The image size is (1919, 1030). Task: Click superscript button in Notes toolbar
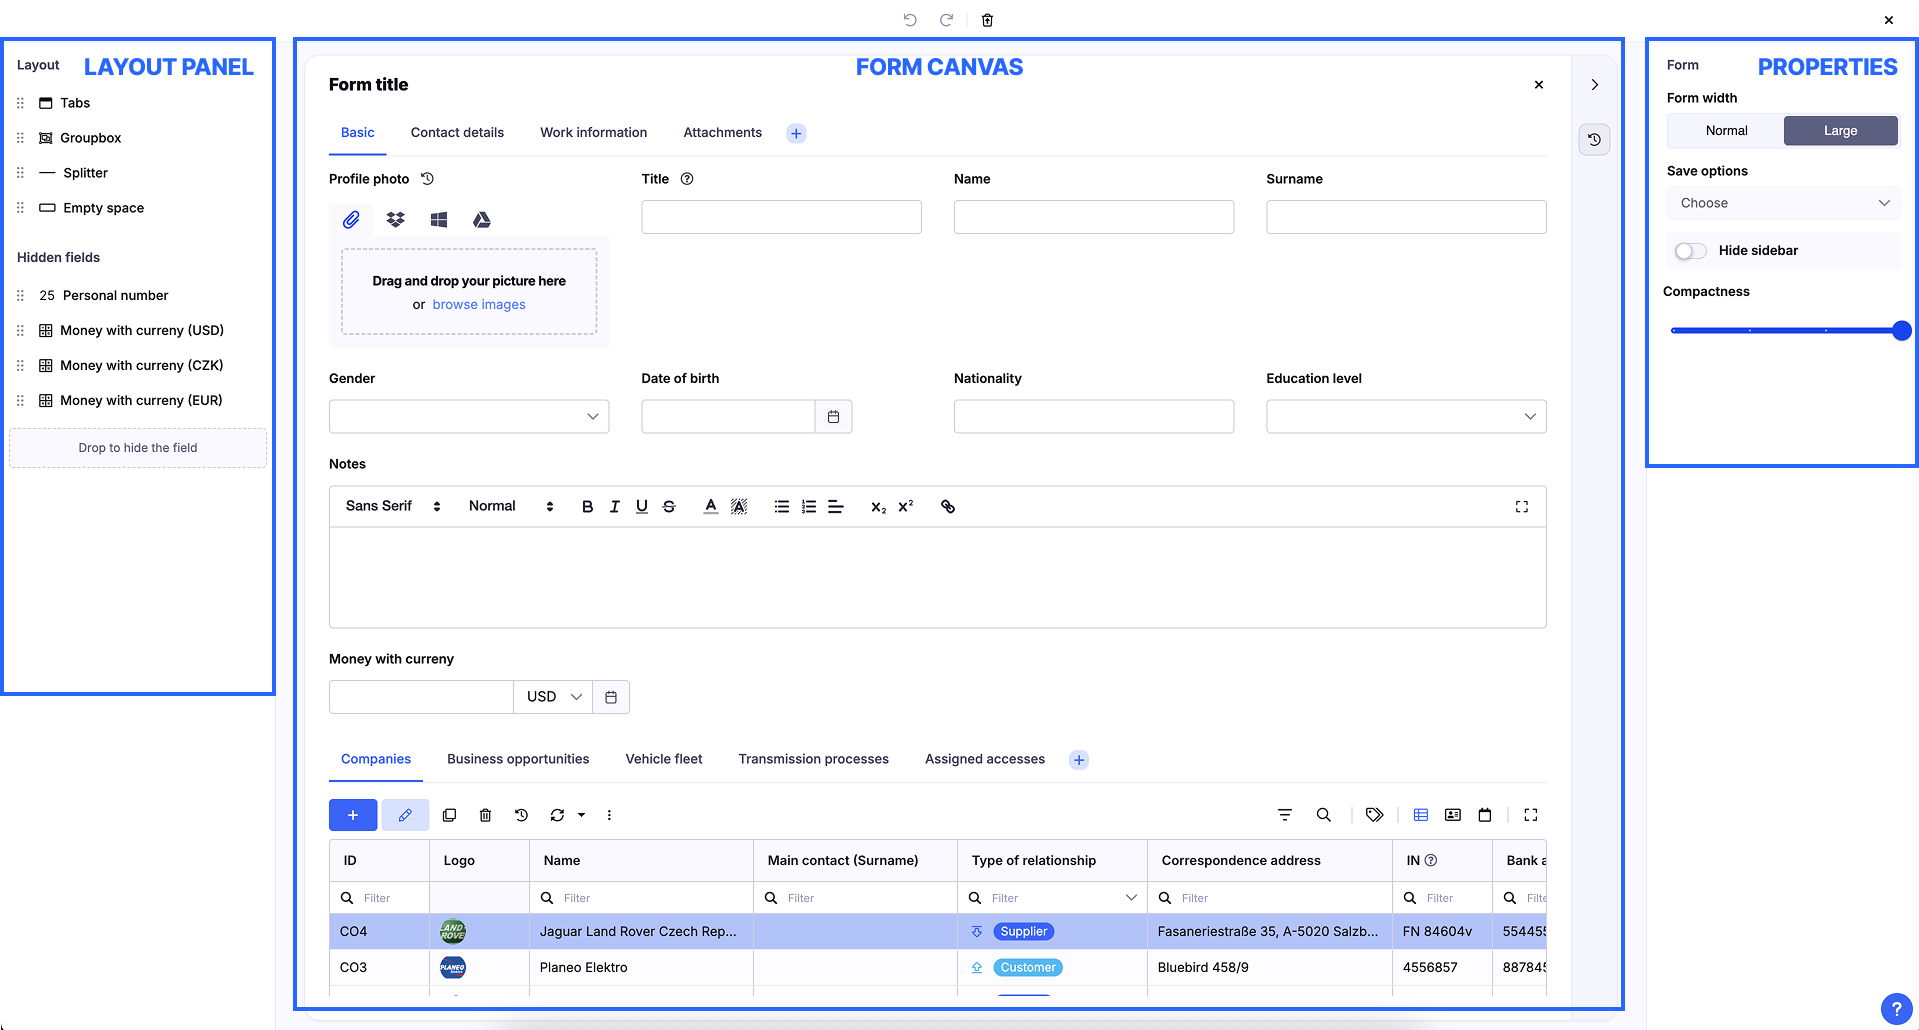click(906, 507)
